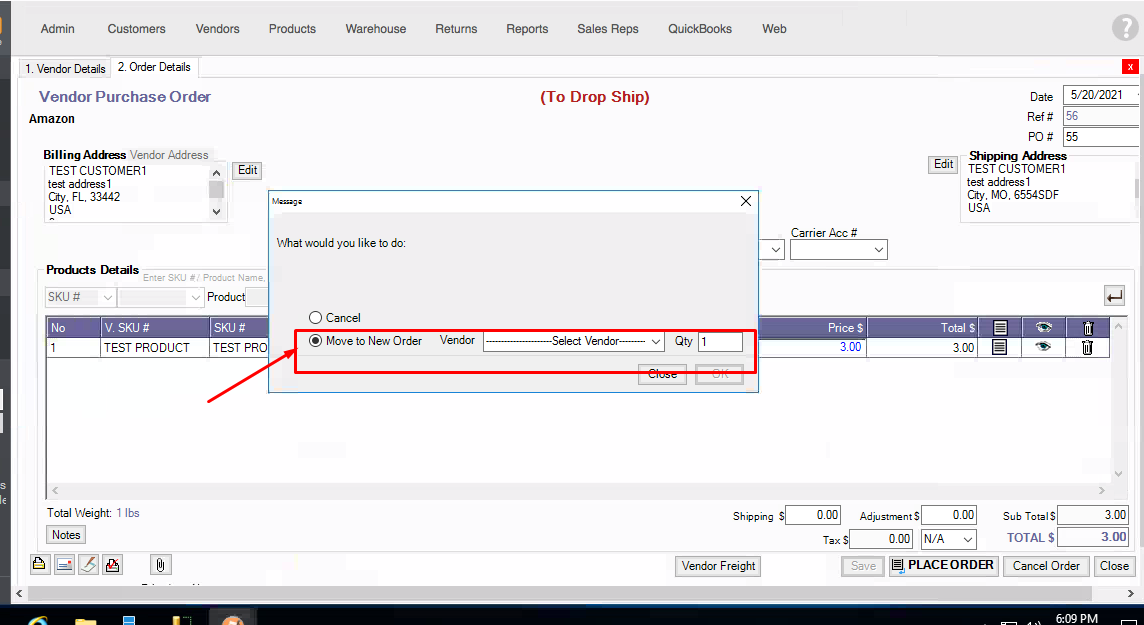Click the email envelope icon in bottom toolbar

[x=64, y=564]
